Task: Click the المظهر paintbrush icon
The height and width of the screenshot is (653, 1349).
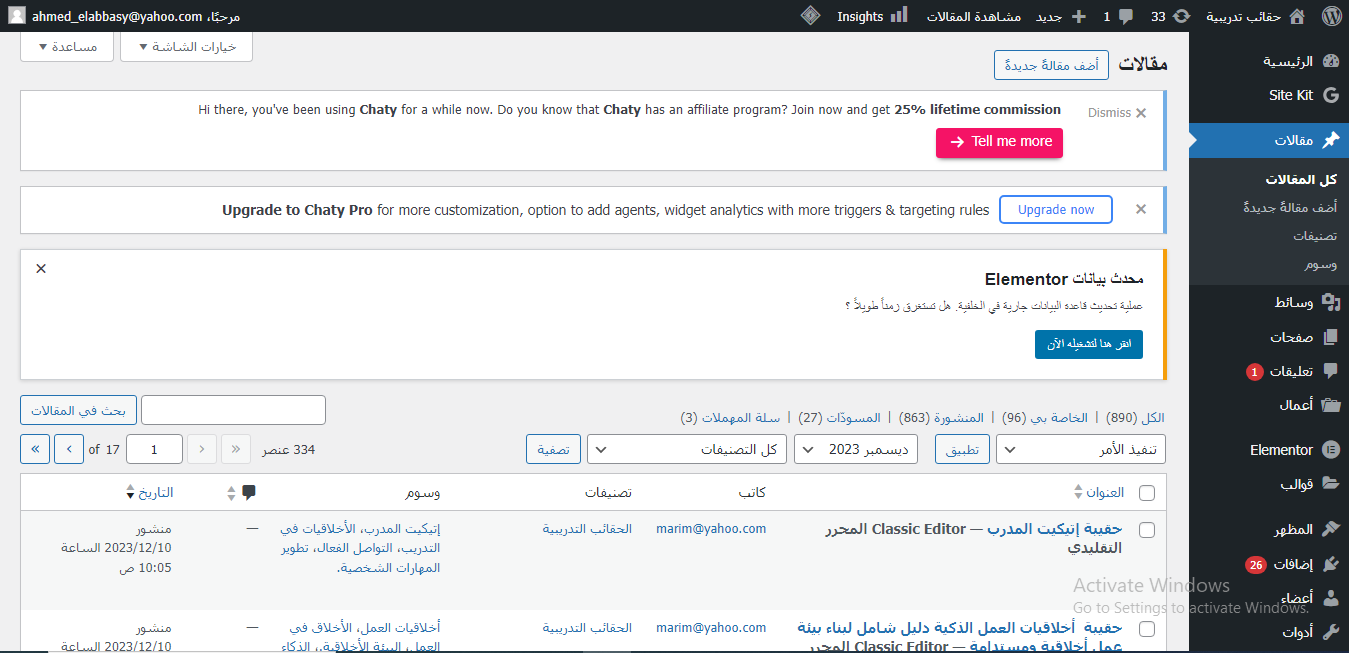Action: pyautogui.click(x=1330, y=529)
